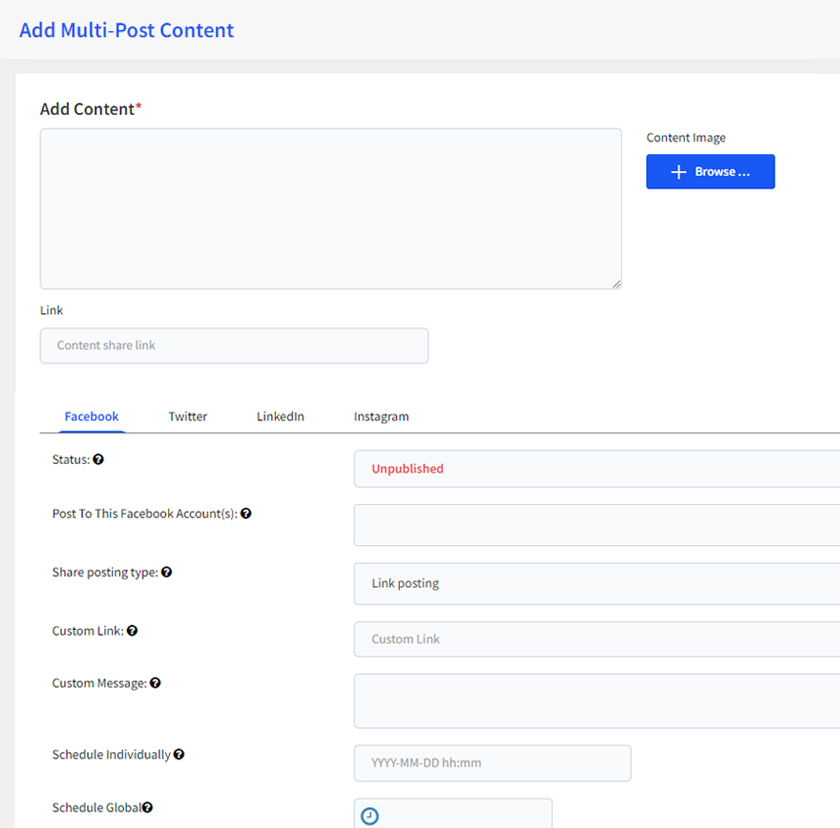Image resolution: width=840 pixels, height=828 pixels.
Task: Open the Facebook account(s) selection box
Action: click(597, 525)
